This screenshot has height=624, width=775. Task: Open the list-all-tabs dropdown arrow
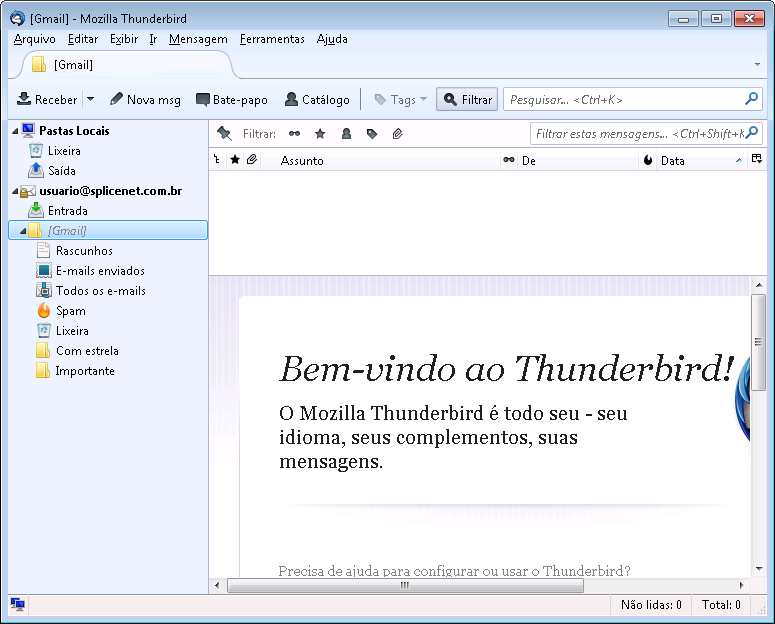757,64
